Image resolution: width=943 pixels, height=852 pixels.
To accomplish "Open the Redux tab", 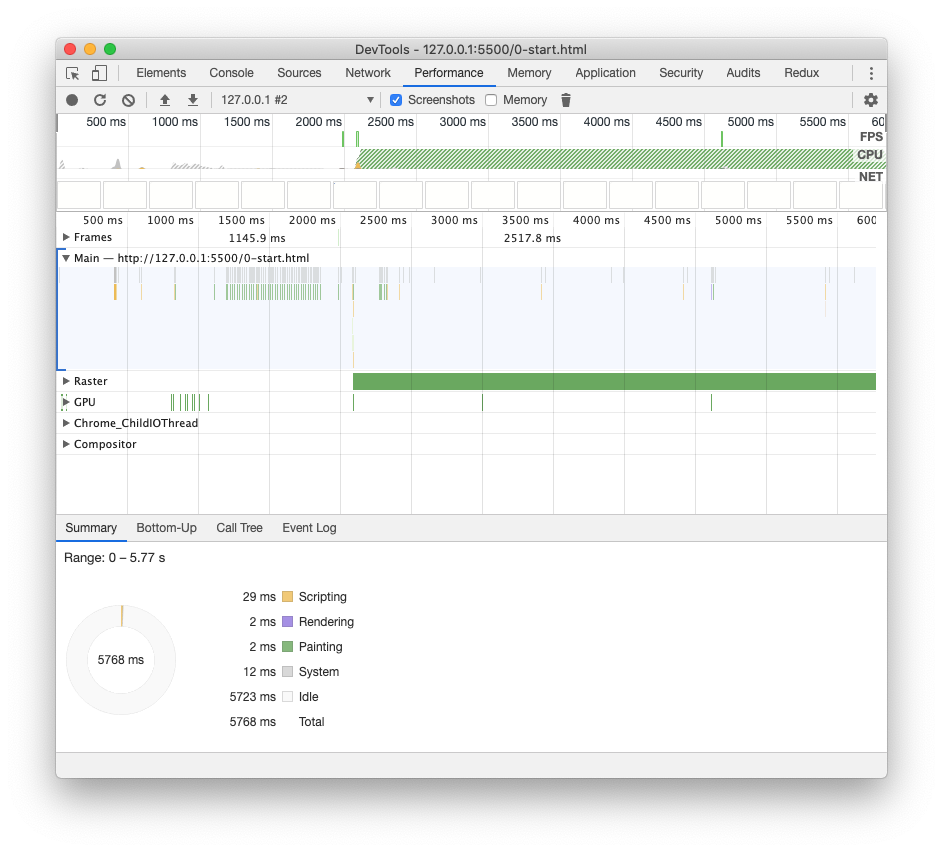I will pos(802,73).
